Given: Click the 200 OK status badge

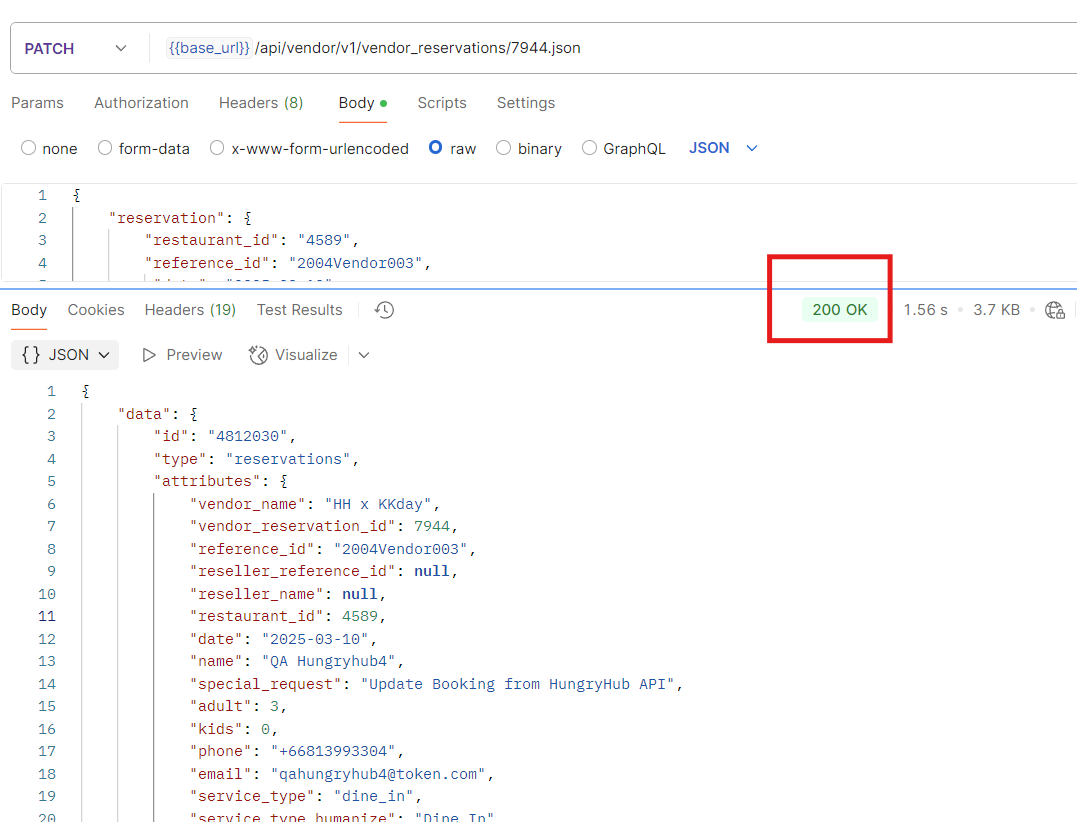Looking at the screenshot, I should coord(839,310).
